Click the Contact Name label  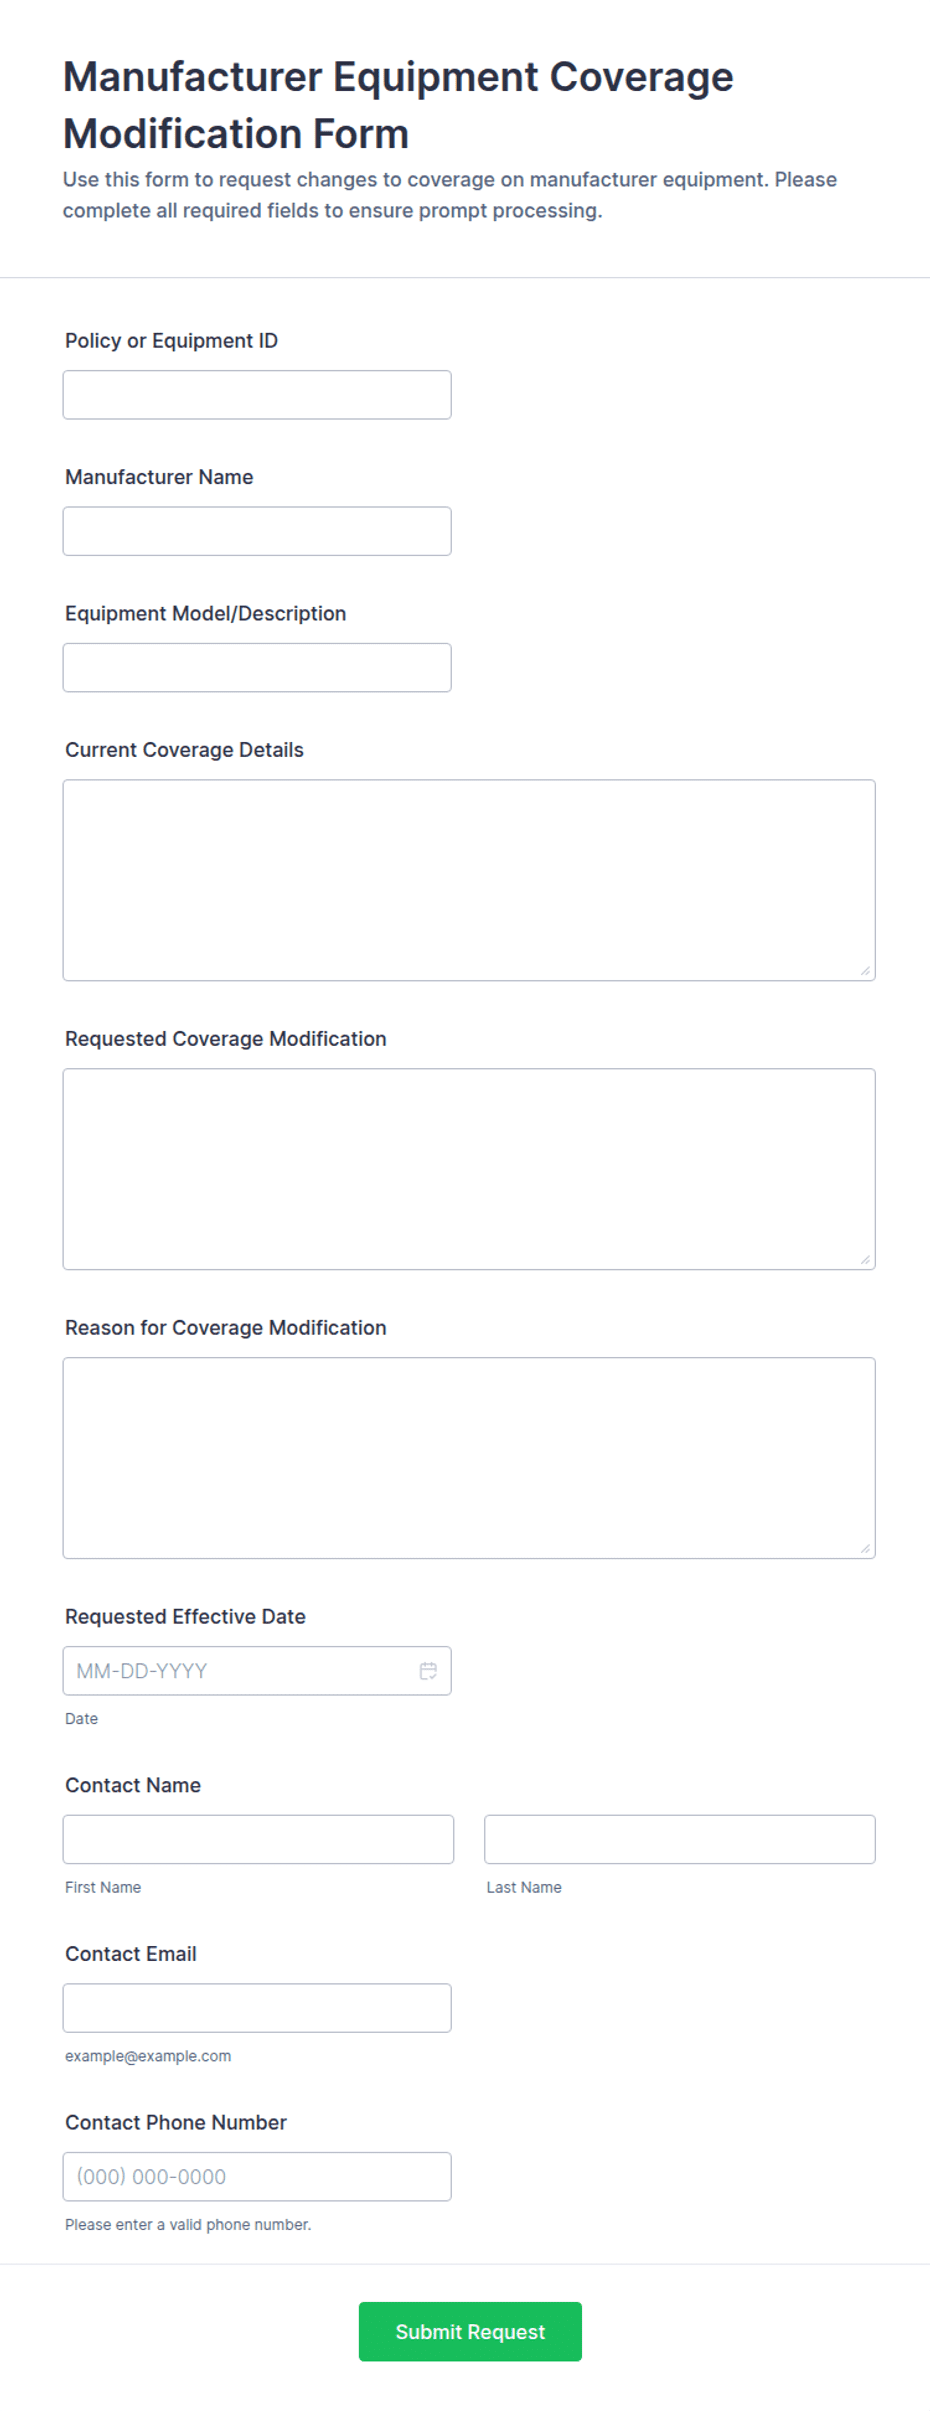click(x=133, y=1785)
